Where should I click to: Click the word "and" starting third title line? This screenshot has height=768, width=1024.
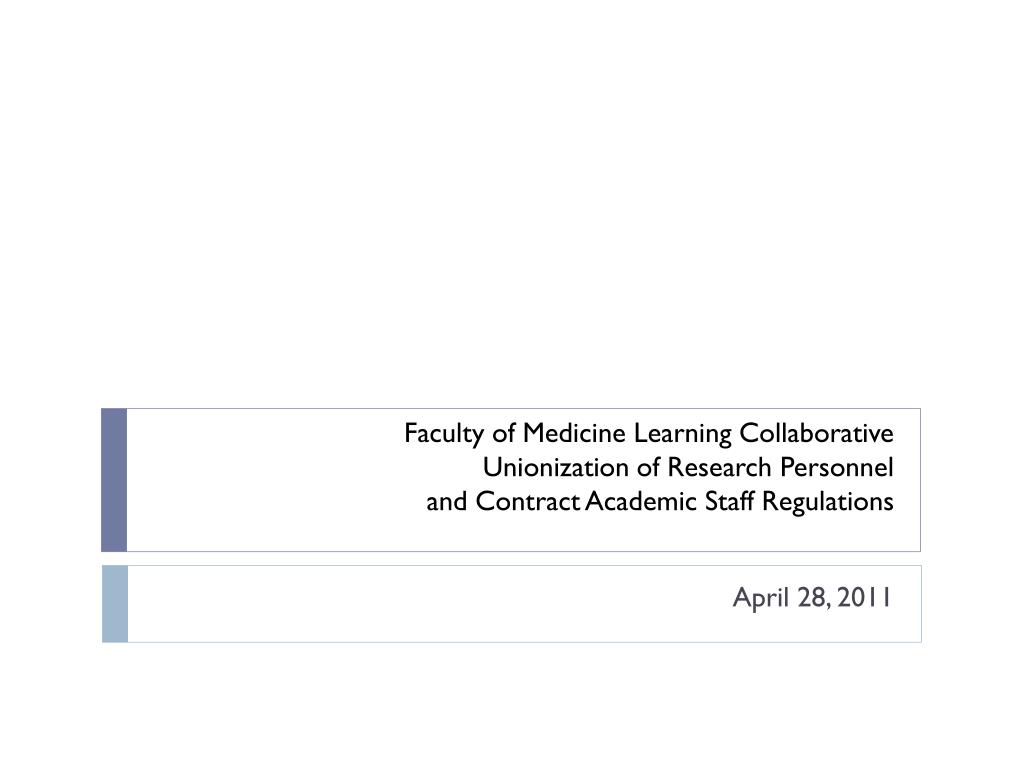(447, 502)
